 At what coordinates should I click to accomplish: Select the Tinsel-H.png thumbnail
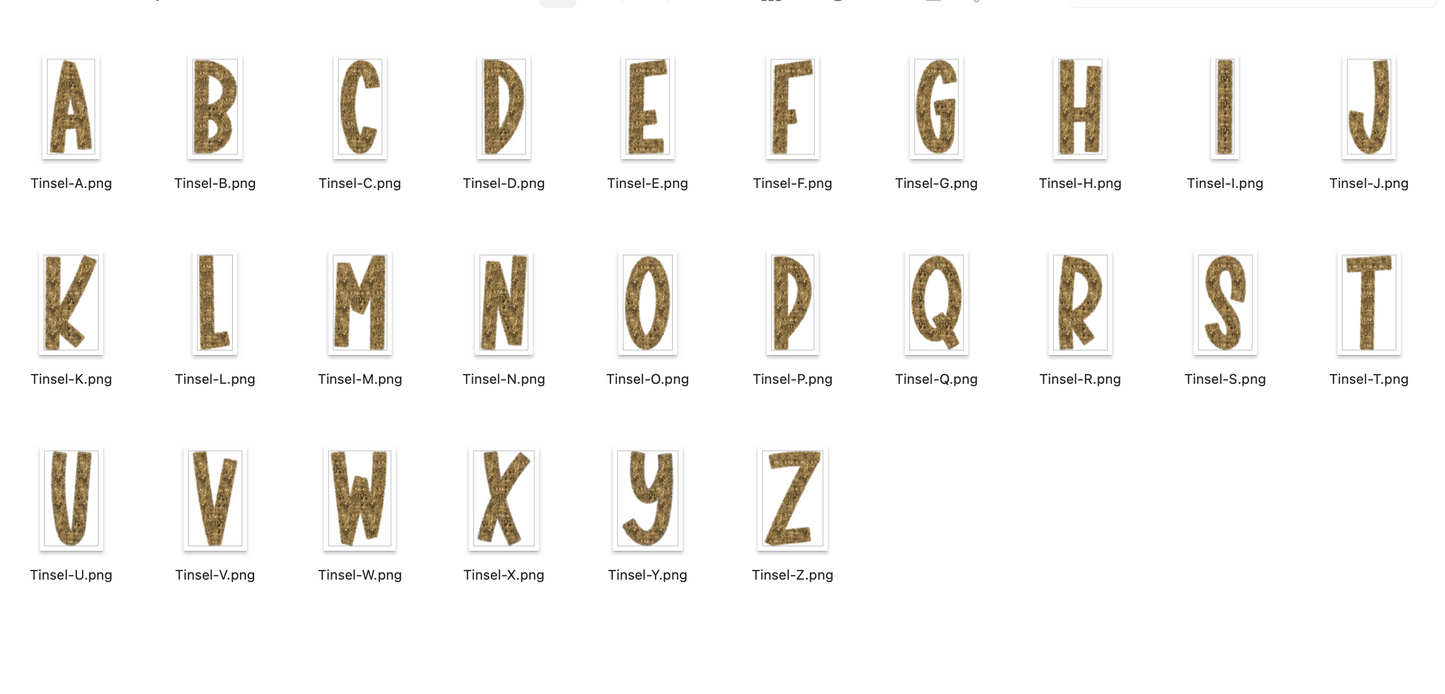[x=1080, y=107]
